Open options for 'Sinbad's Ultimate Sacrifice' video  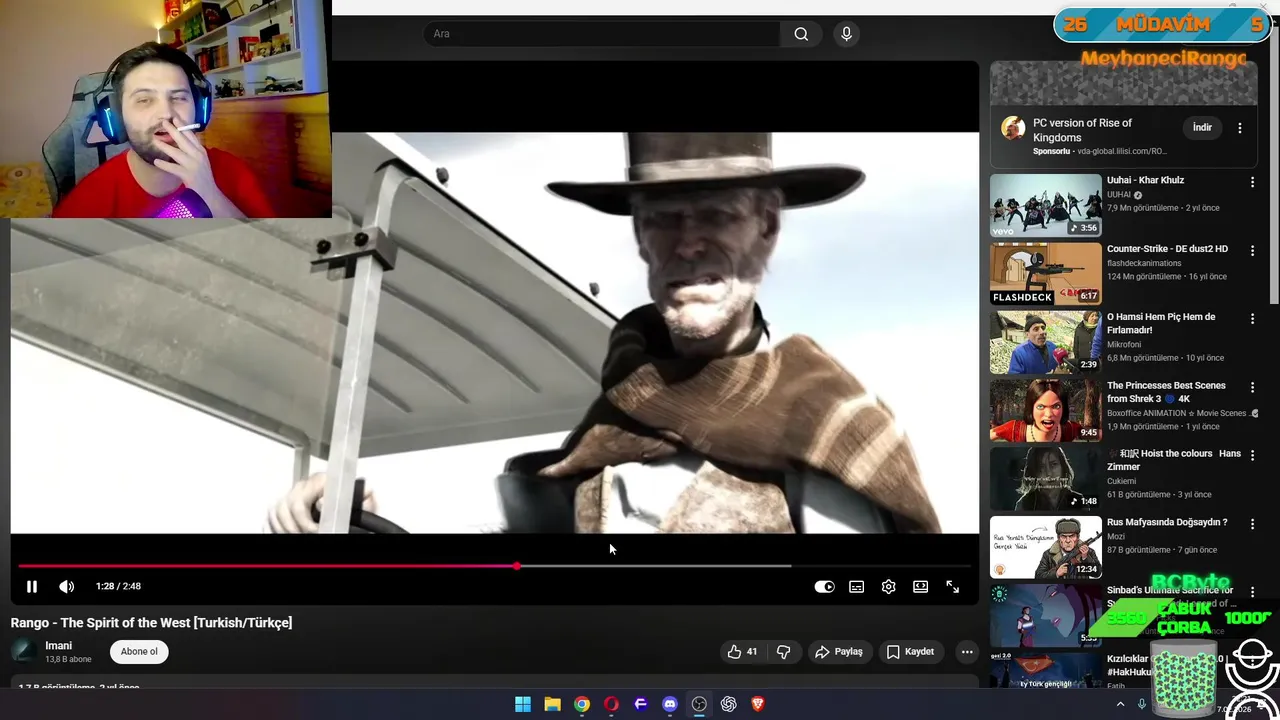(1252, 592)
